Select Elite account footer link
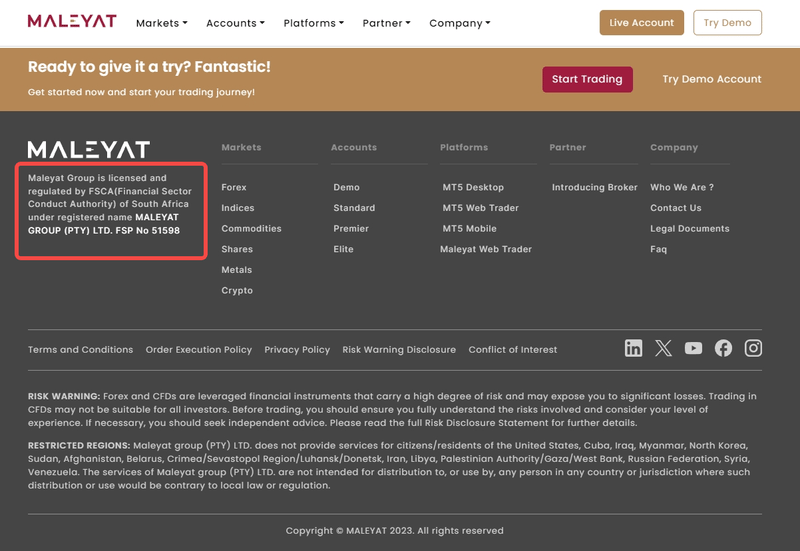Screen dimensions: 800x551 coord(343,249)
